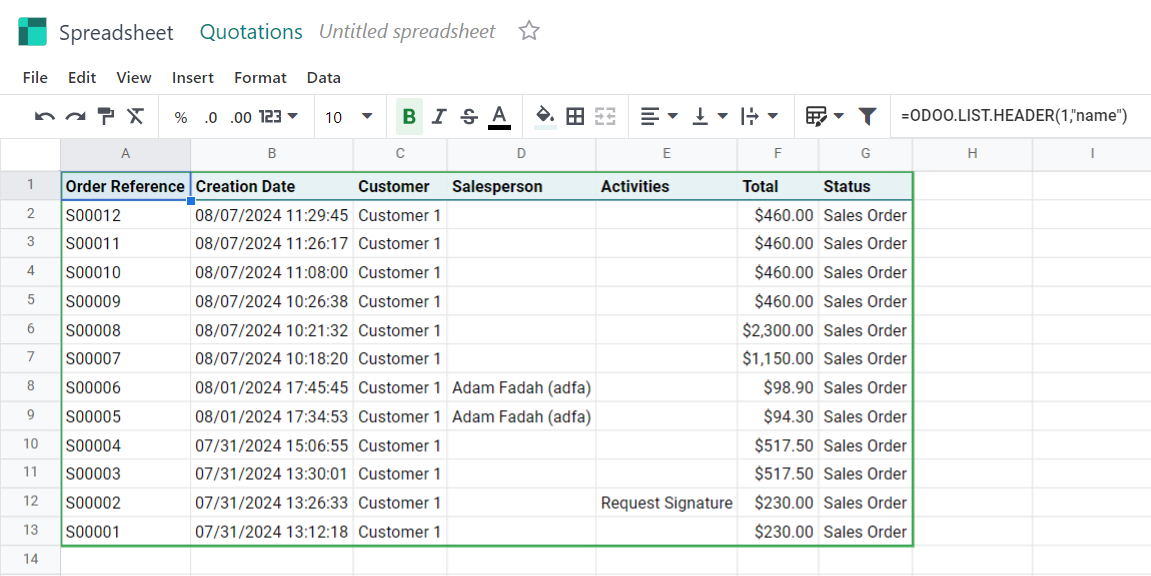Open the Format menu
1151x576 pixels.
(261, 78)
